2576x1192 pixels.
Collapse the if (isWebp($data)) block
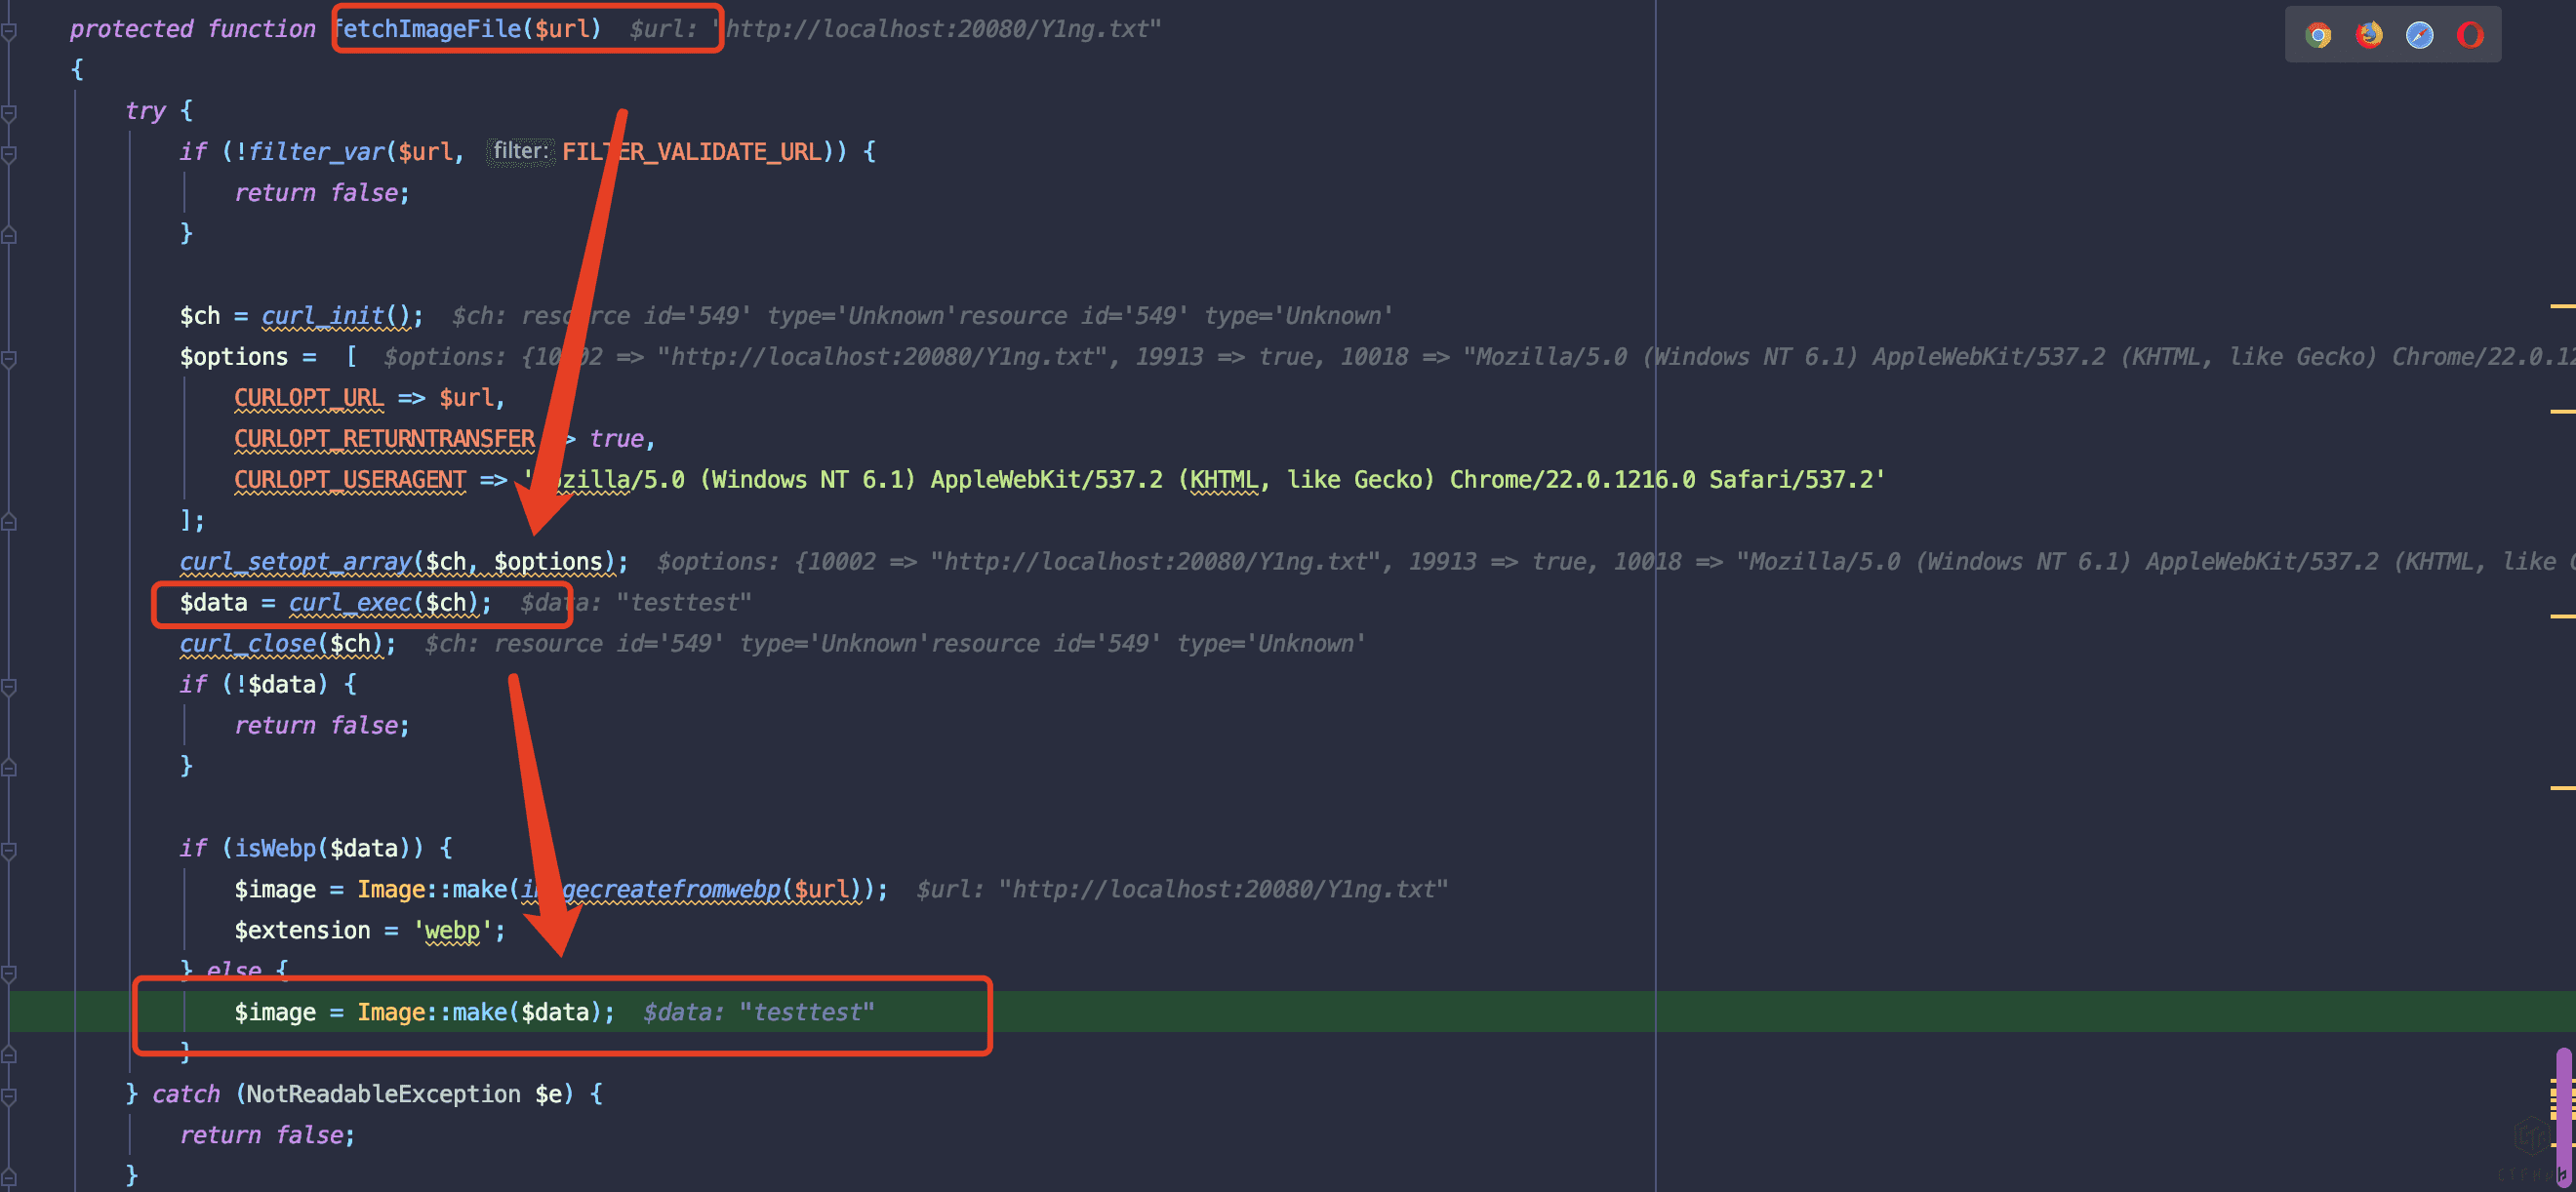coord(9,850)
